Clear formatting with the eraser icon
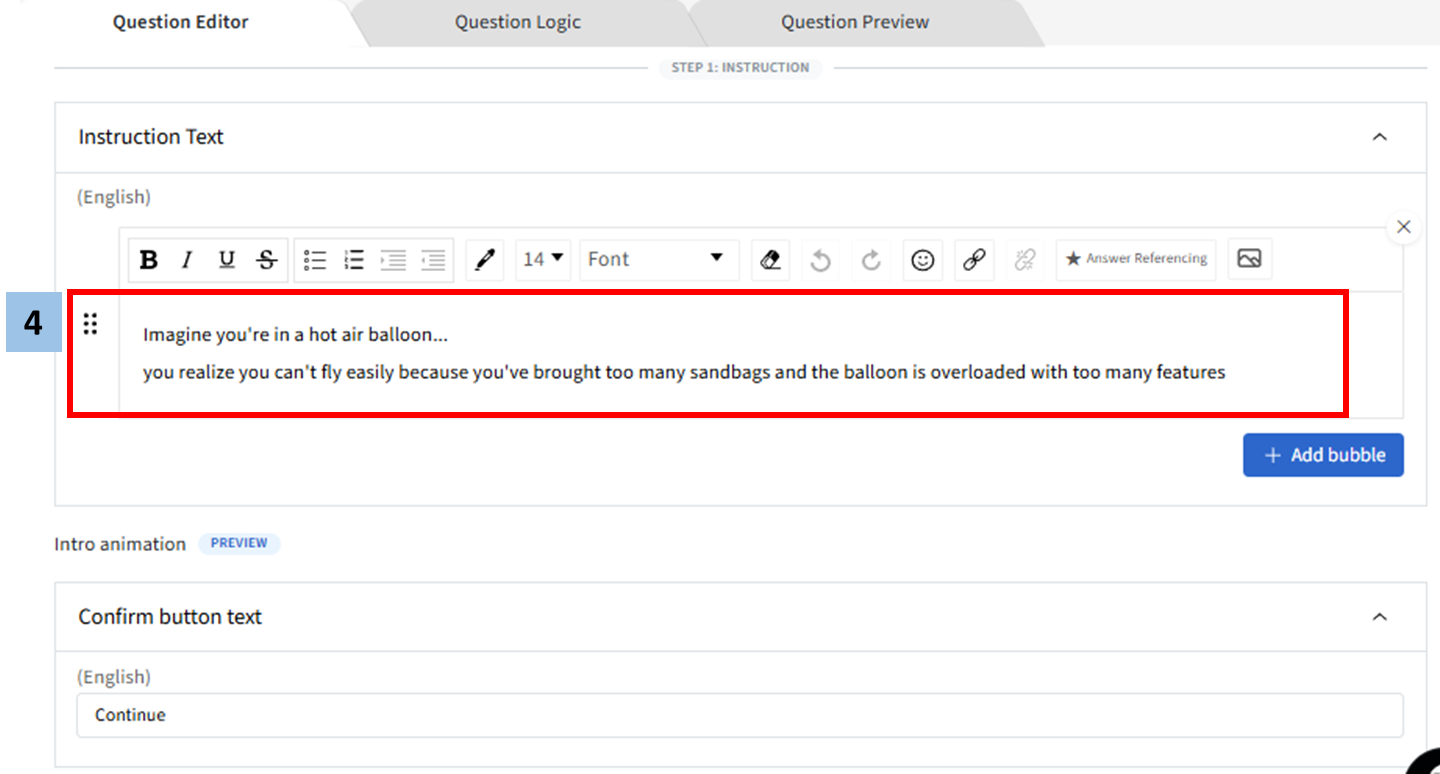Image resolution: width=1440 pixels, height=774 pixels. point(770,260)
